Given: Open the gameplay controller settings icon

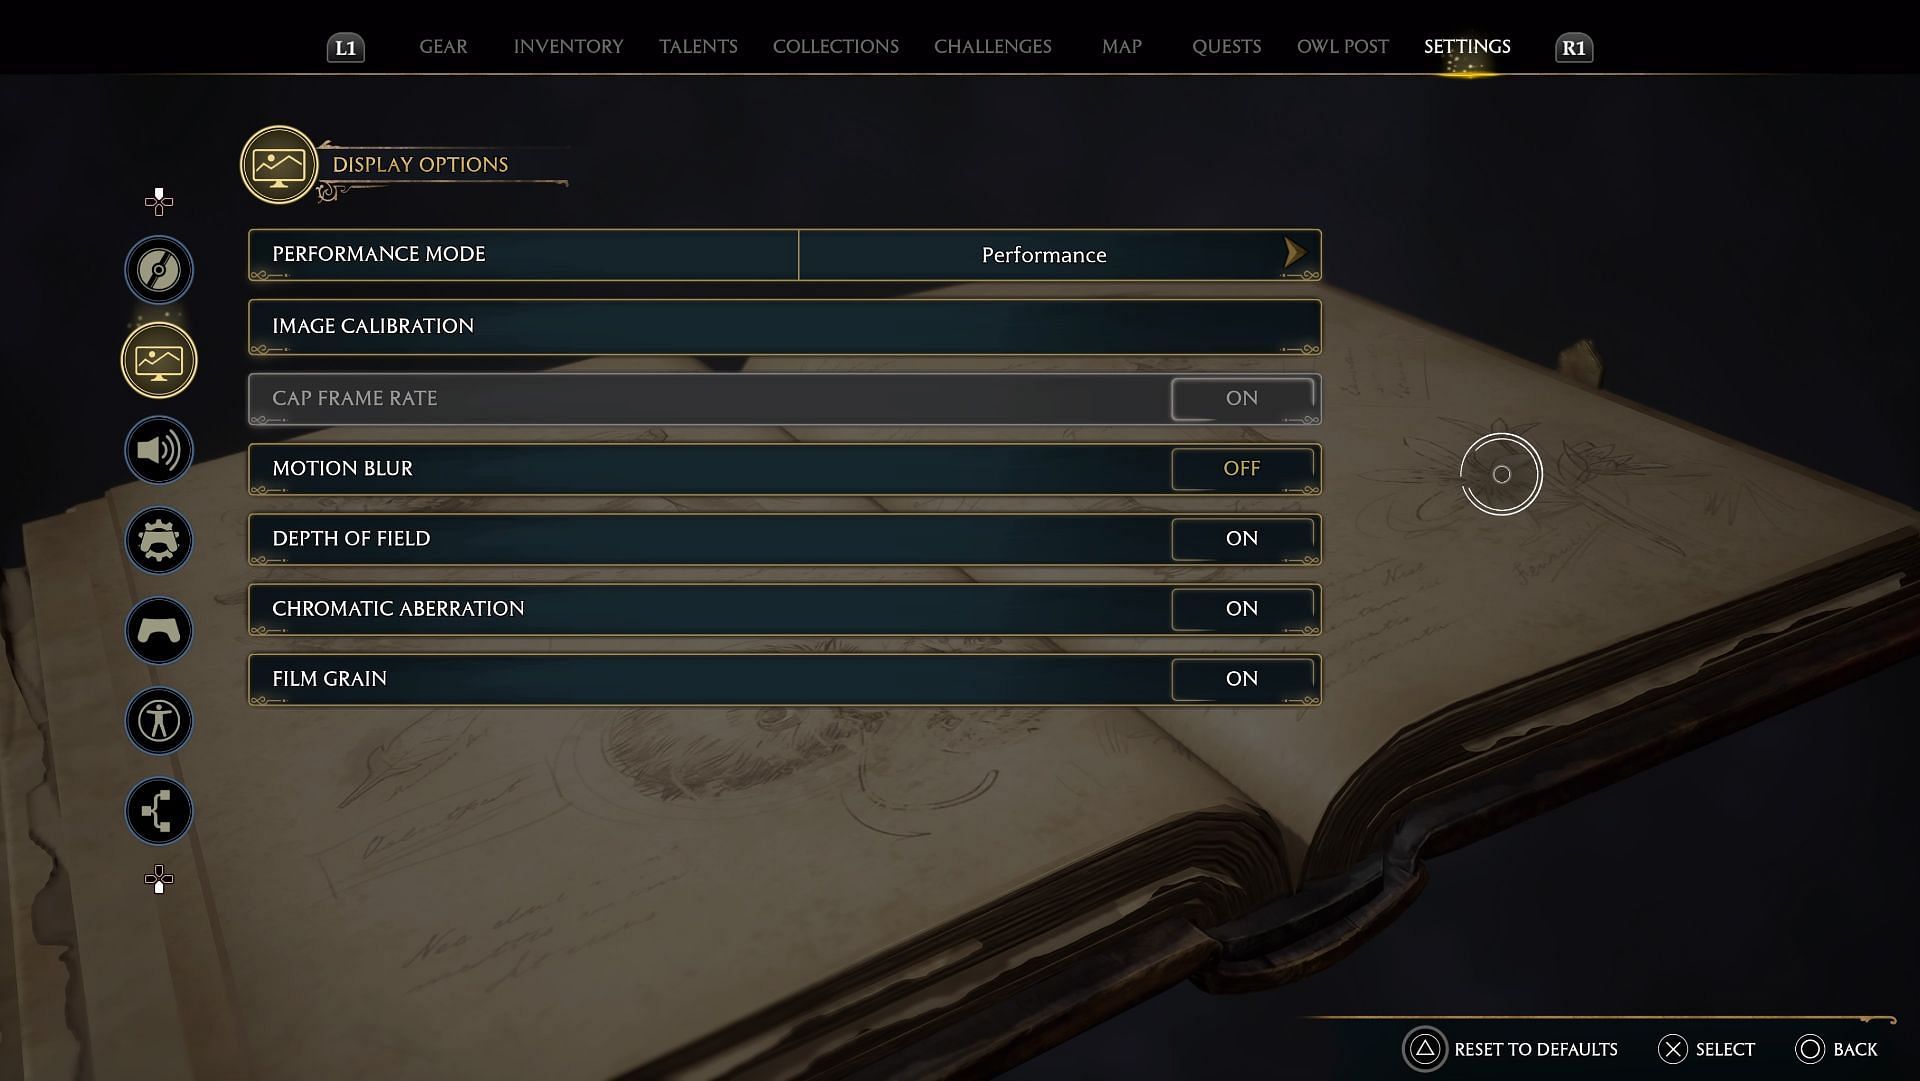Looking at the screenshot, I should [160, 630].
